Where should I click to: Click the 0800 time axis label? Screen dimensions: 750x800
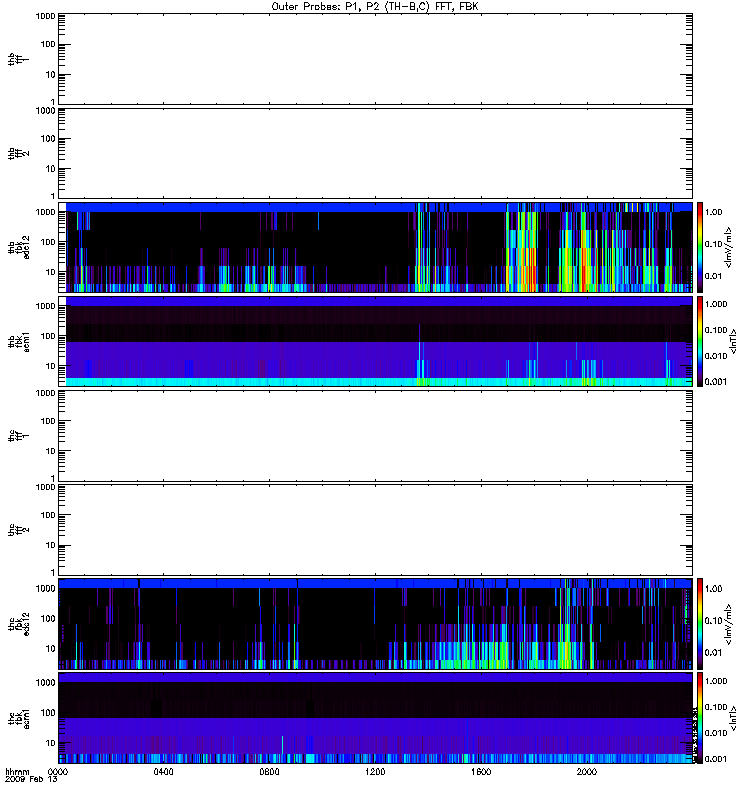[x=269, y=772]
